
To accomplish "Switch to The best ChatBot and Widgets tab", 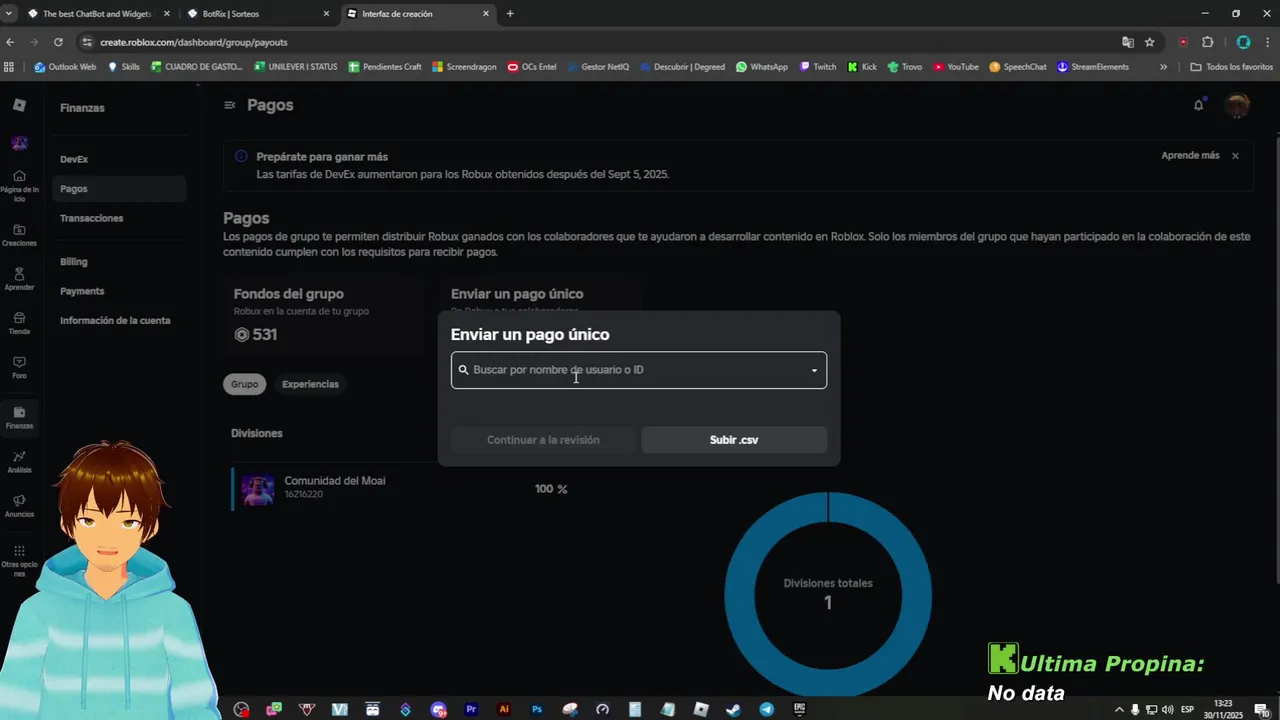I will point(97,14).
